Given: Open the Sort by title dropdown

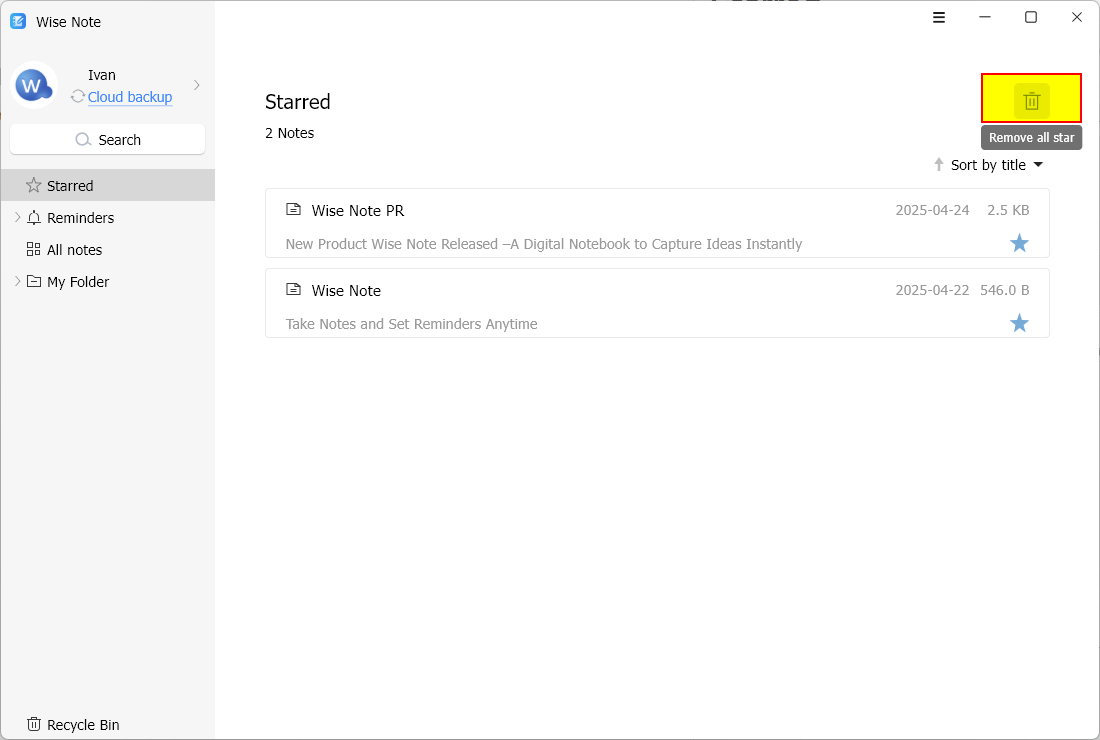Looking at the screenshot, I should 997,165.
